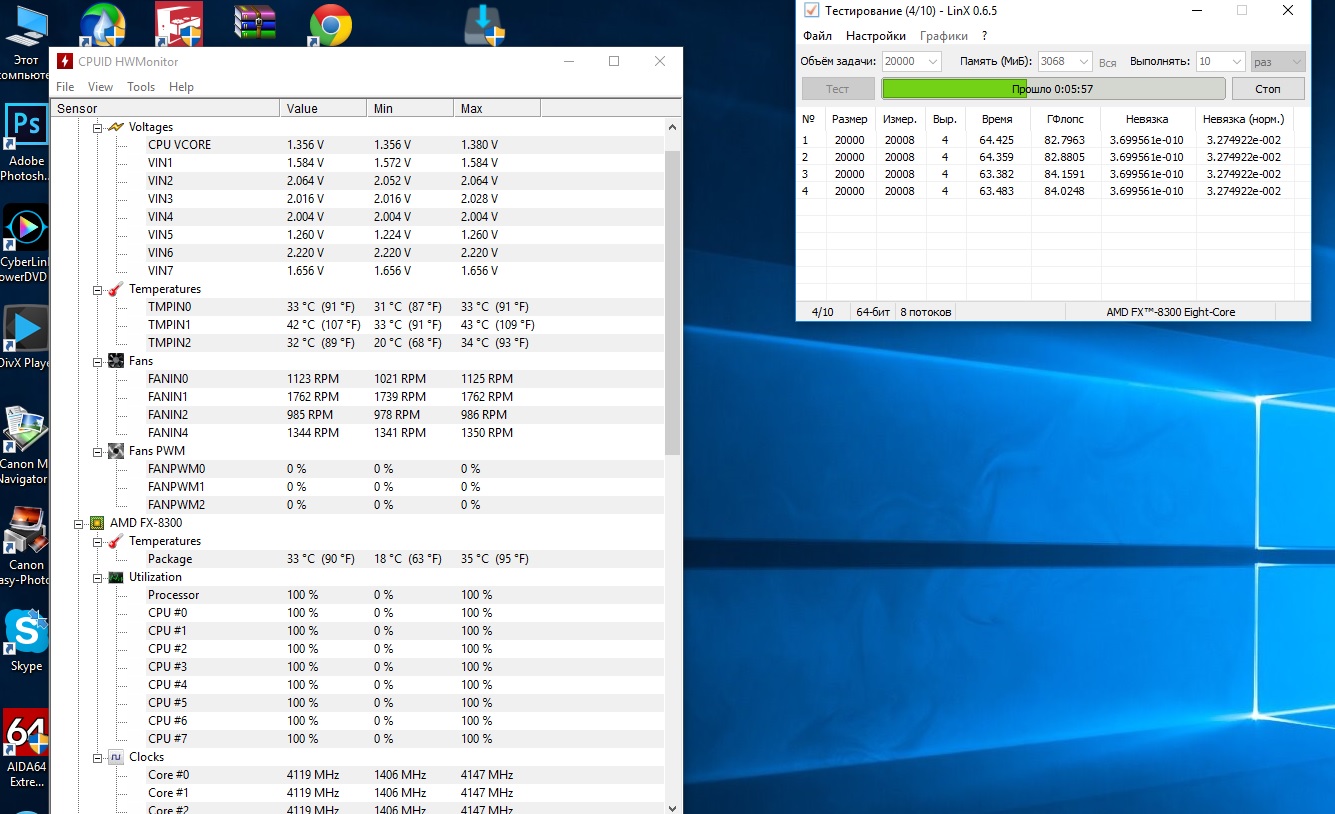This screenshot has width=1335, height=814.
Task: Select the CyberLink PowerDVD desktop icon
Action: coord(25,244)
